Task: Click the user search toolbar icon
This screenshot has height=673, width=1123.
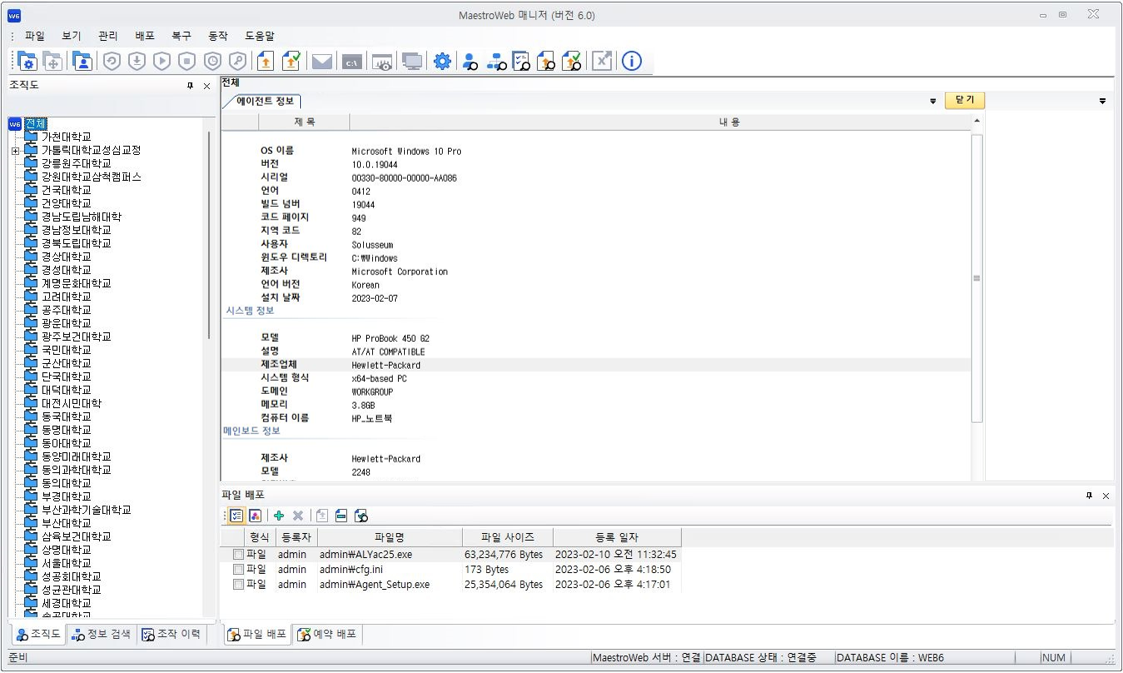Action: click(x=470, y=61)
